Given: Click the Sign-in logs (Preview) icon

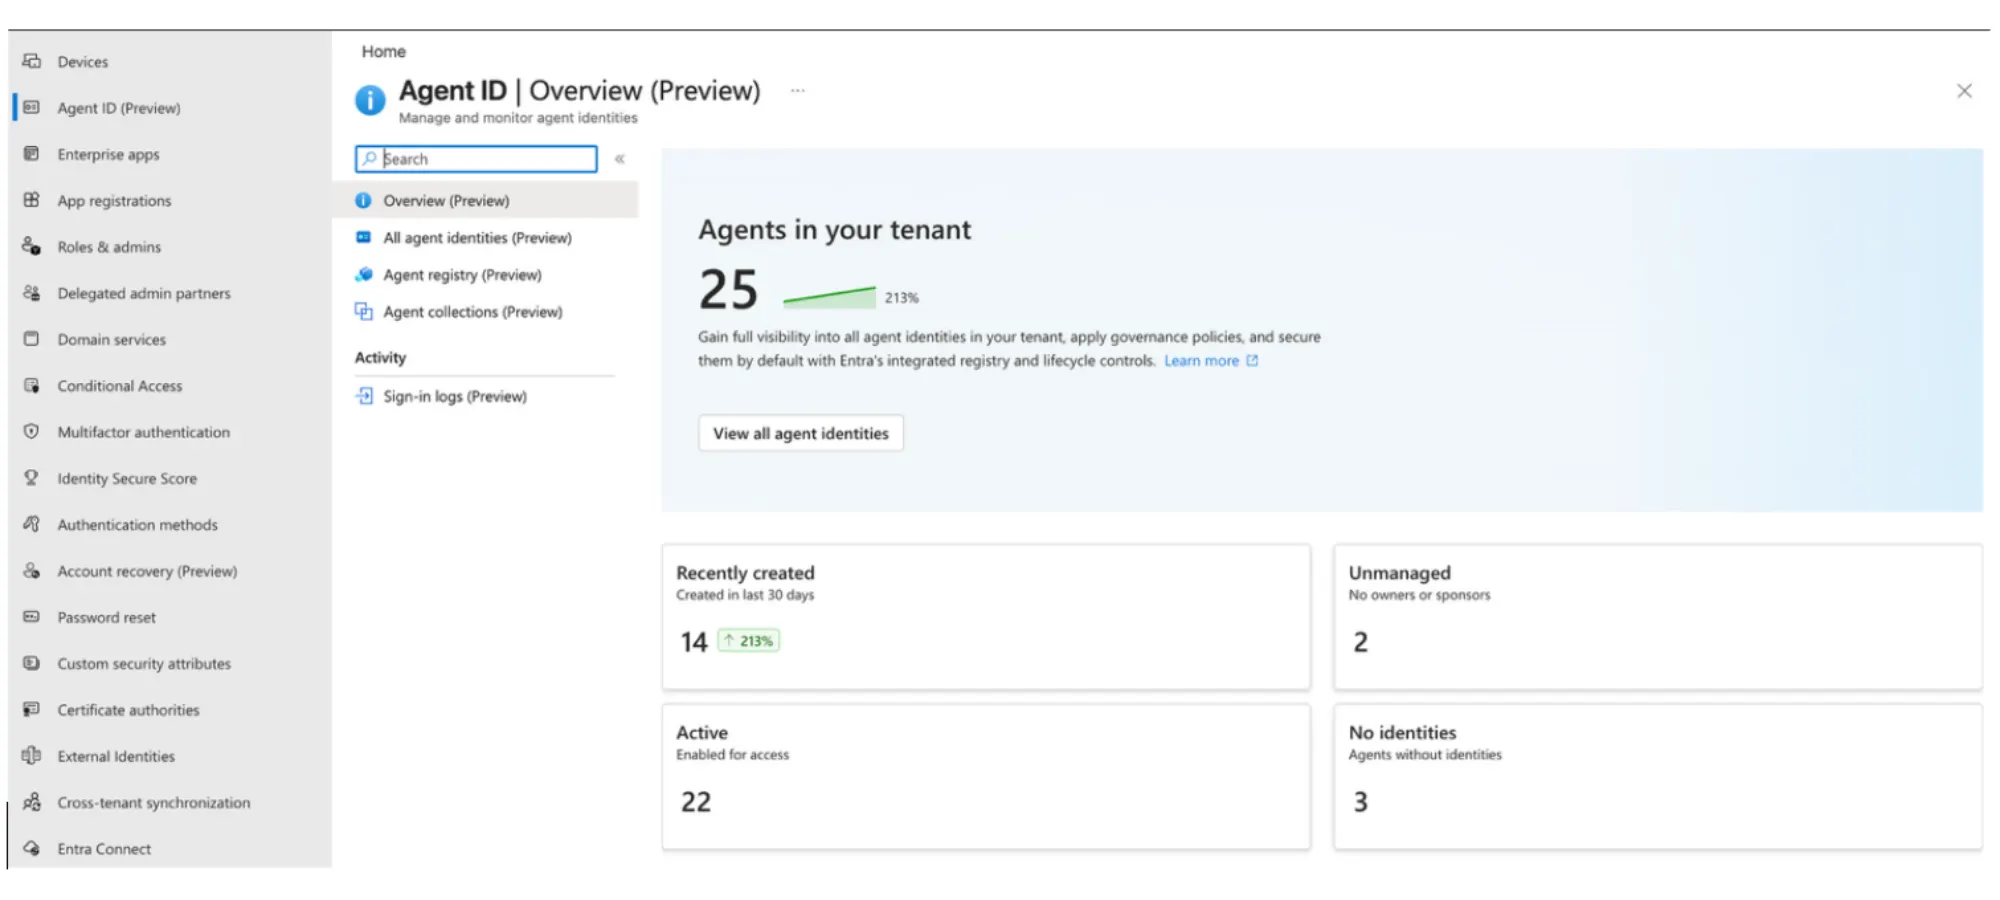Looking at the screenshot, I should 364,396.
